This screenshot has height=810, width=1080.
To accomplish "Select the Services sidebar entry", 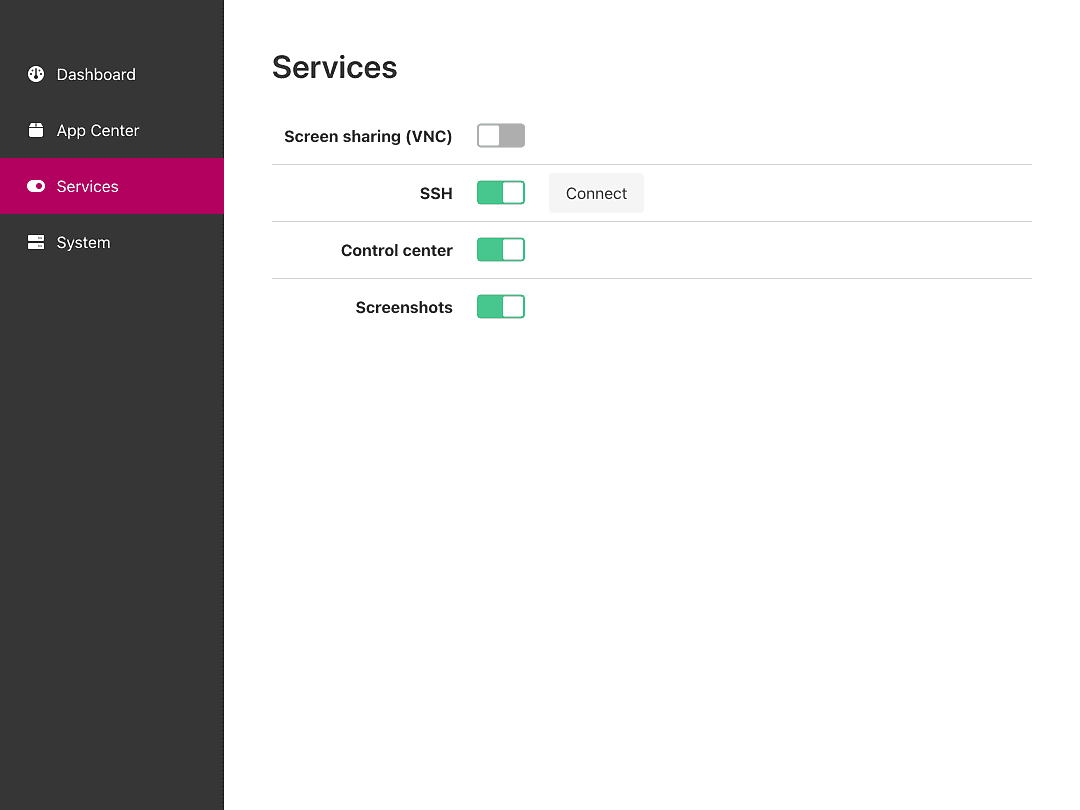I will (x=112, y=186).
